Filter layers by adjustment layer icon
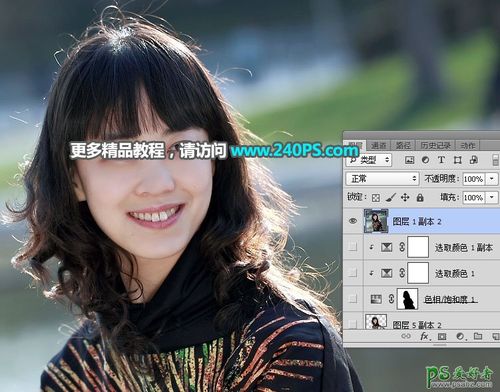Viewport: 500px width, 392px height. [425, 160]
